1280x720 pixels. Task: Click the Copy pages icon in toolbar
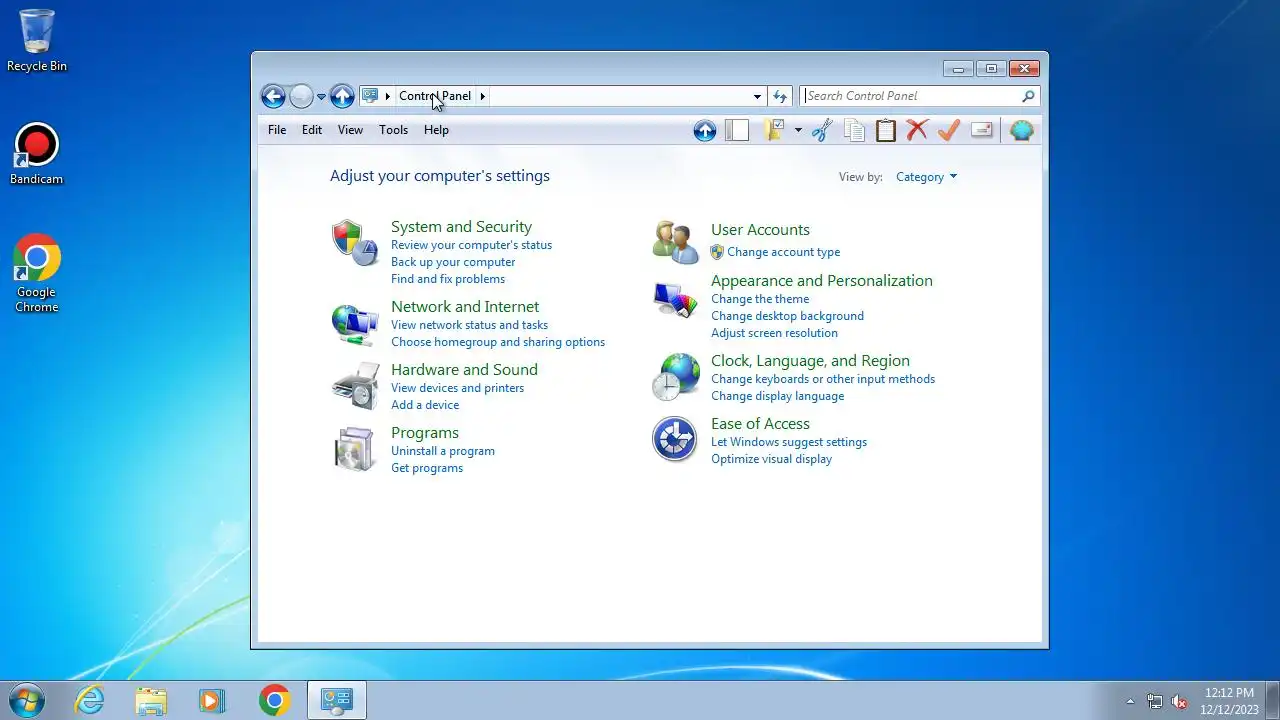[x=854, y=130]
